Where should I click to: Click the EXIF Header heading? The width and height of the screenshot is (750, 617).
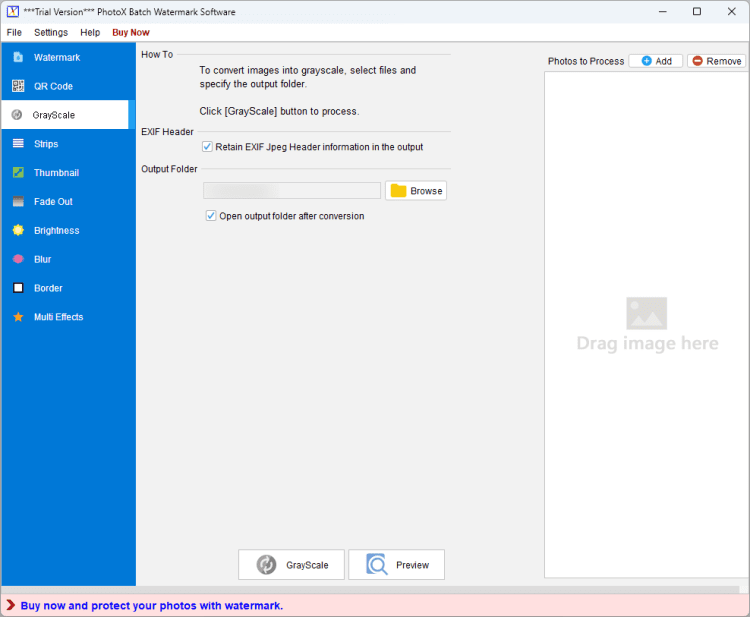click(x=167, y=132)
